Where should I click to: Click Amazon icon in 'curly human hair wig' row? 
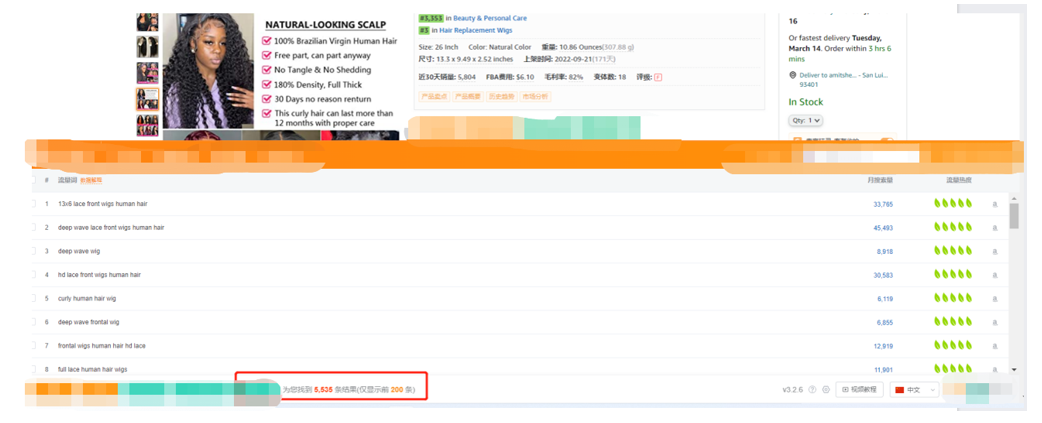coord(995,299)
